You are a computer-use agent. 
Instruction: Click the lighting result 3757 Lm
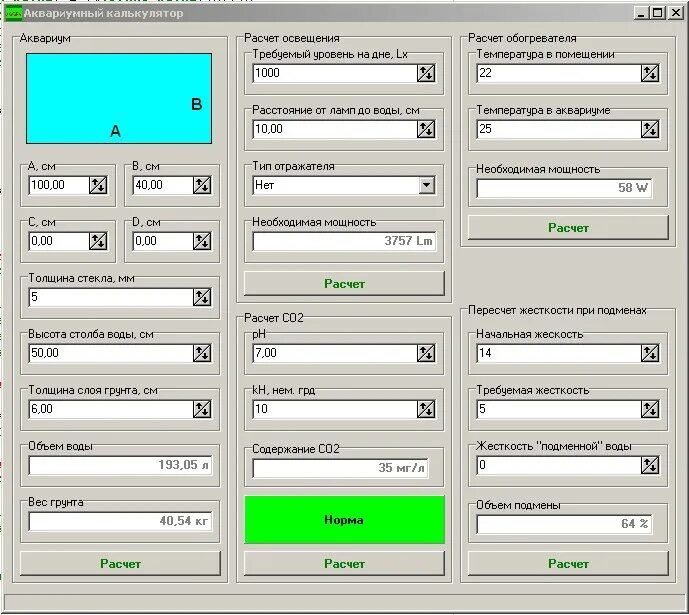click(x=344, y=241)
